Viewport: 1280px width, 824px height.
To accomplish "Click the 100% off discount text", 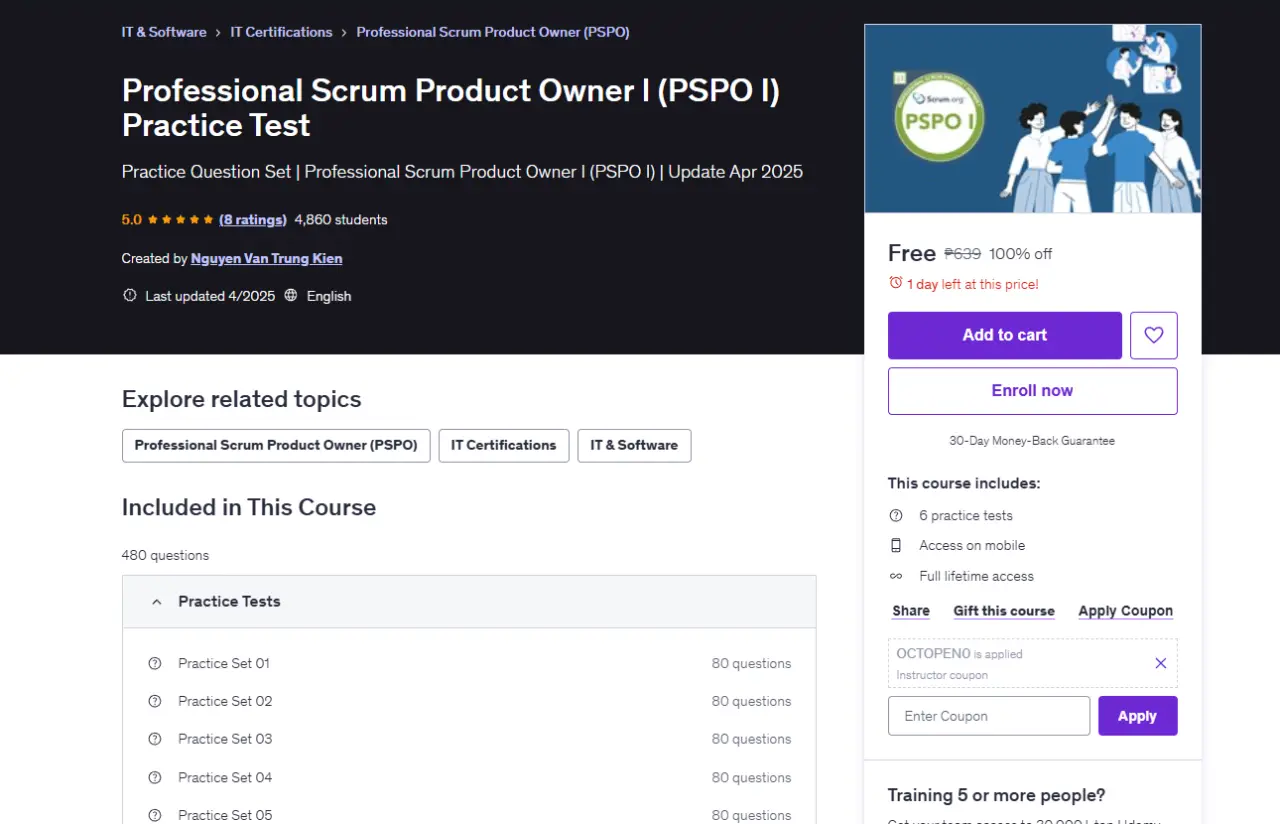I will 1021,254.
